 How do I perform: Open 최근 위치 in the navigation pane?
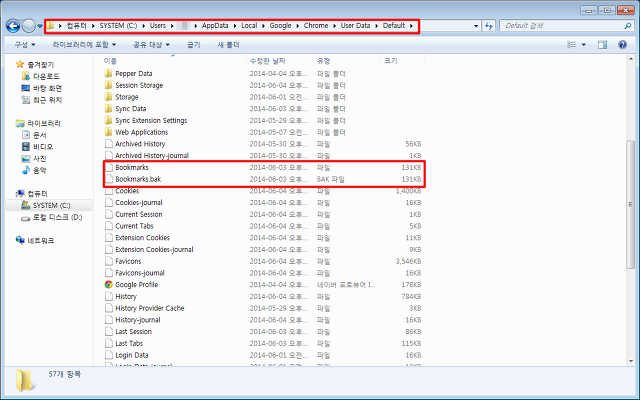47,100
